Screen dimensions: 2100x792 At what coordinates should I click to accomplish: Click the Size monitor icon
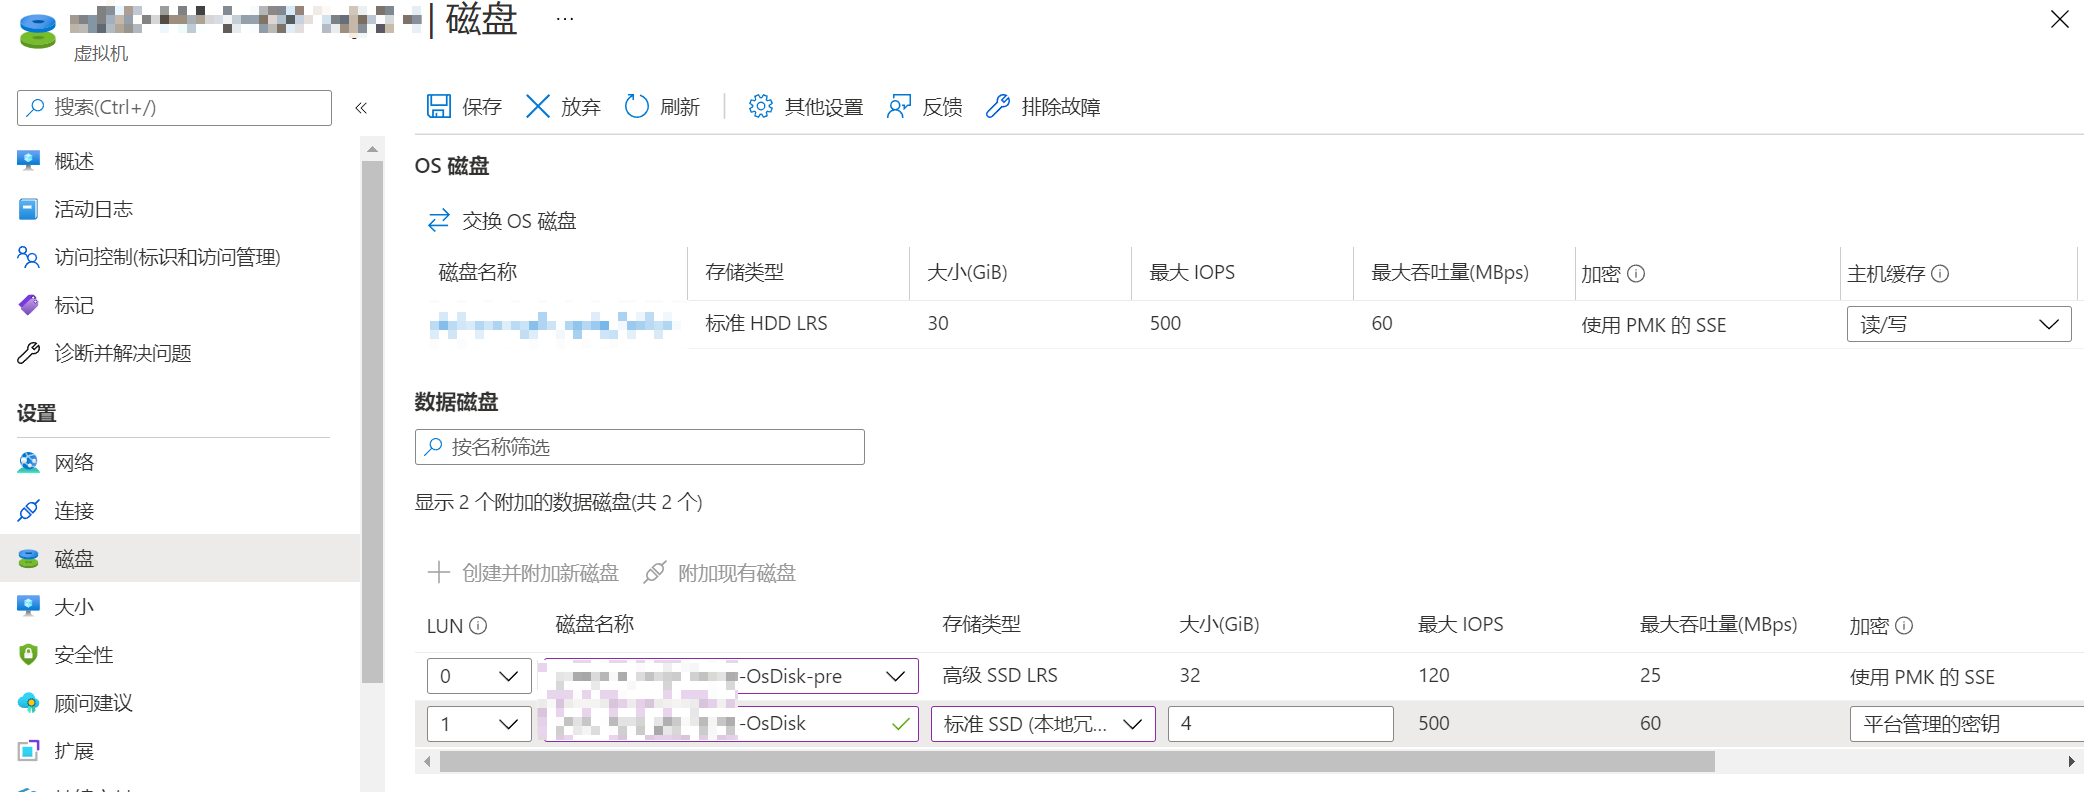[x=29, y=606]
